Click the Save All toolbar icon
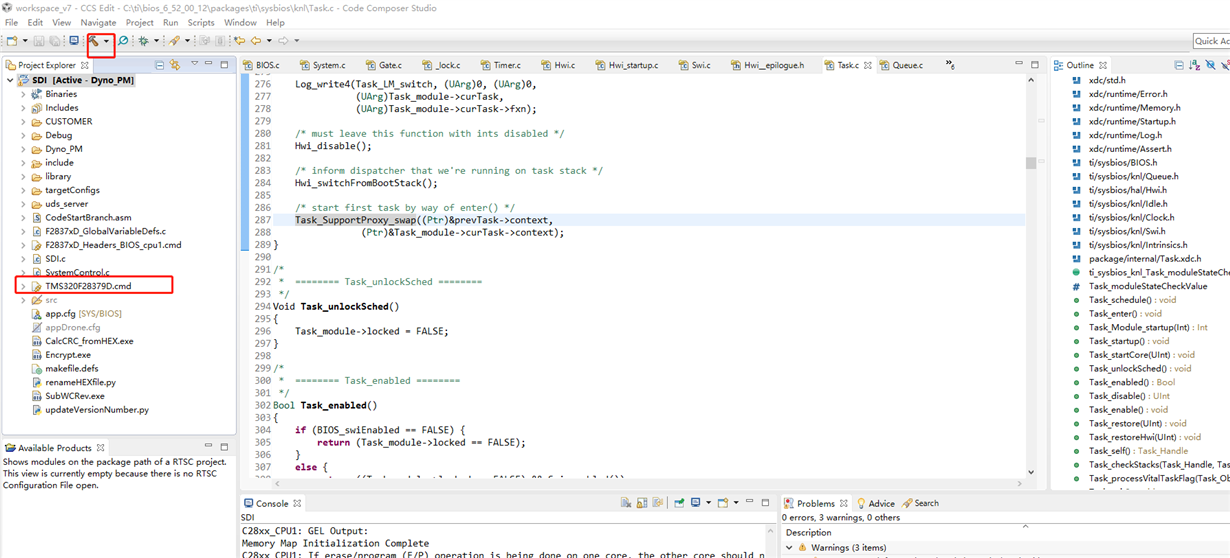This screenshot has height=558, width=1230. pyautogui.click(x=54, y=41)
